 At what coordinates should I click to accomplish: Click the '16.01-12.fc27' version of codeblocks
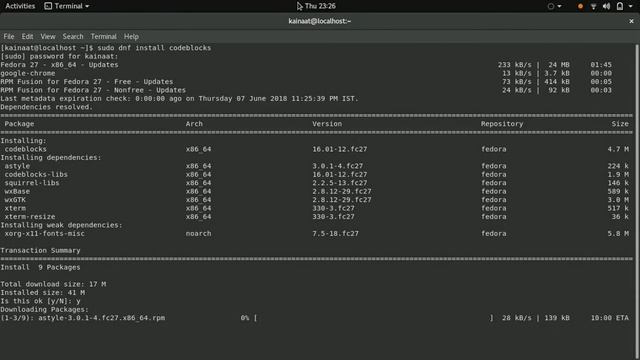point(340,149)
